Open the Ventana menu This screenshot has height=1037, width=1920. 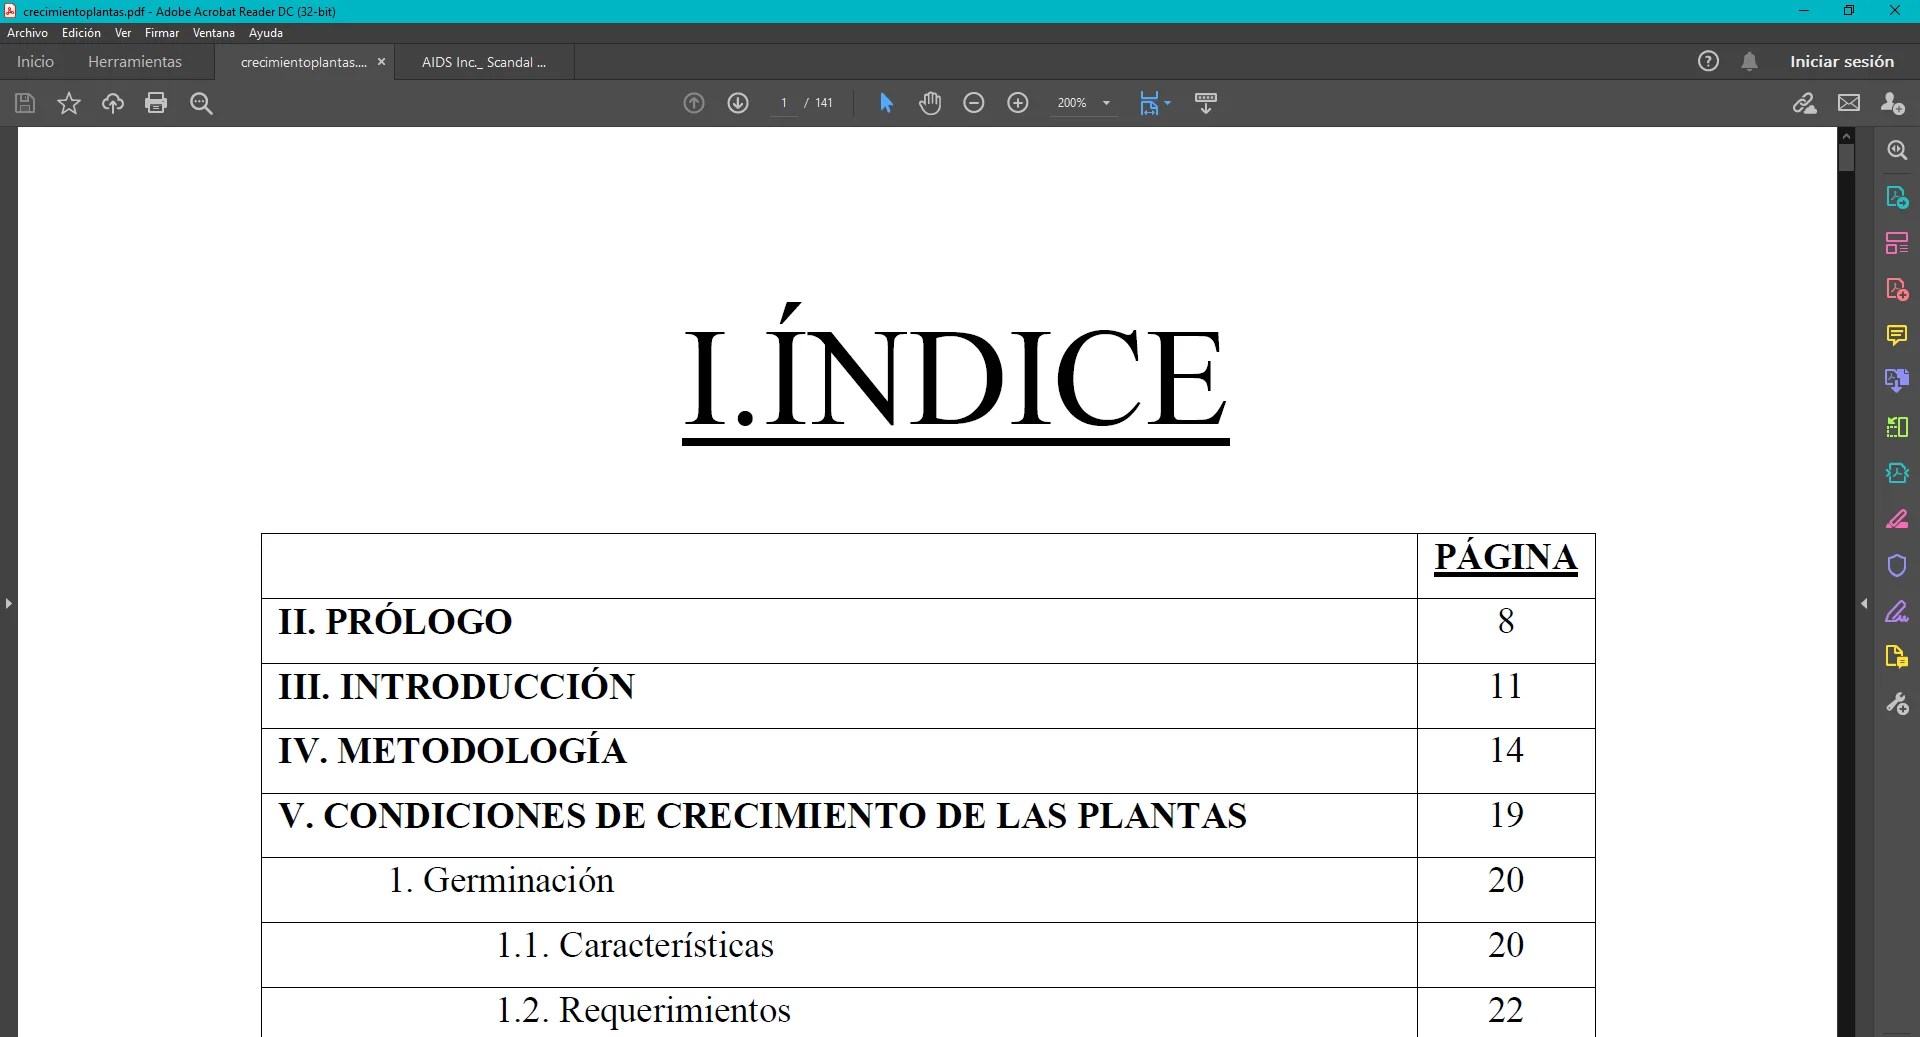[214, 33]
